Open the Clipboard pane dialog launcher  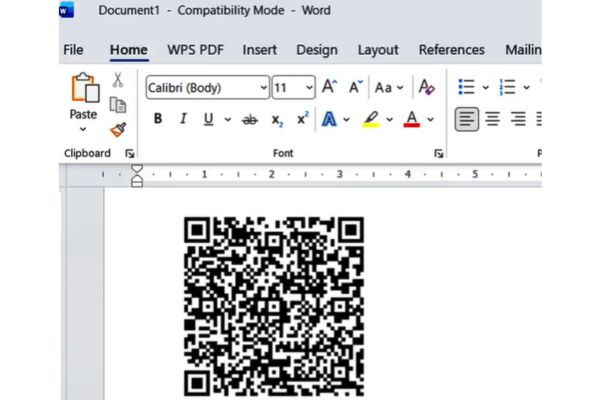pos(130,153)
